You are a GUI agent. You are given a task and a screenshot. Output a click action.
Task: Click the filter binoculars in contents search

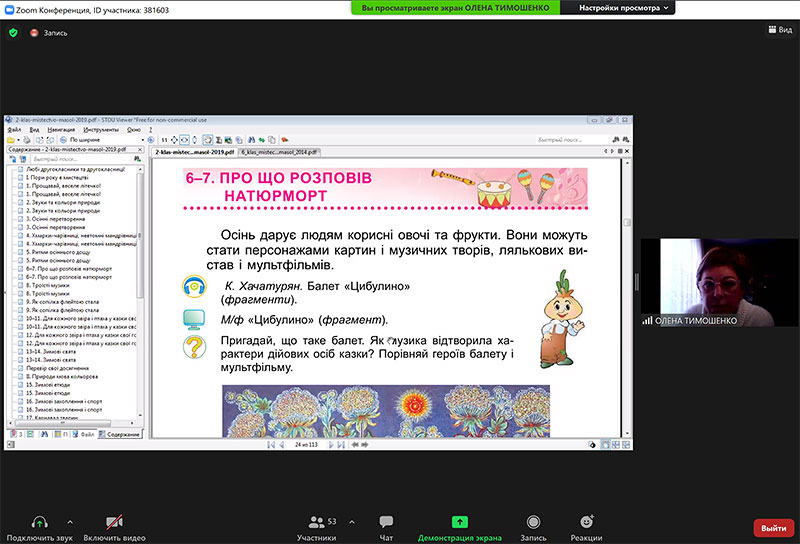[x=137, y=159]
